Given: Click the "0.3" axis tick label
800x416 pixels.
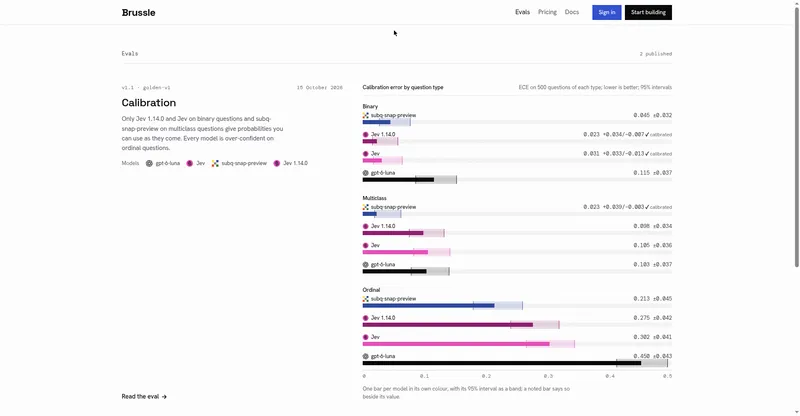Looking at the screenshot, I should pos(548,376).
